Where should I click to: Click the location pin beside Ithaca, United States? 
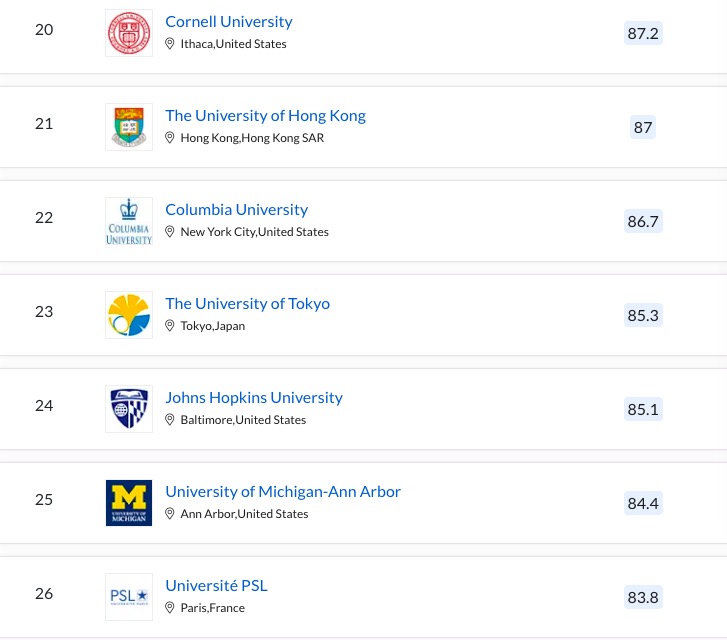pyautogui.click(x=170, y=44)
